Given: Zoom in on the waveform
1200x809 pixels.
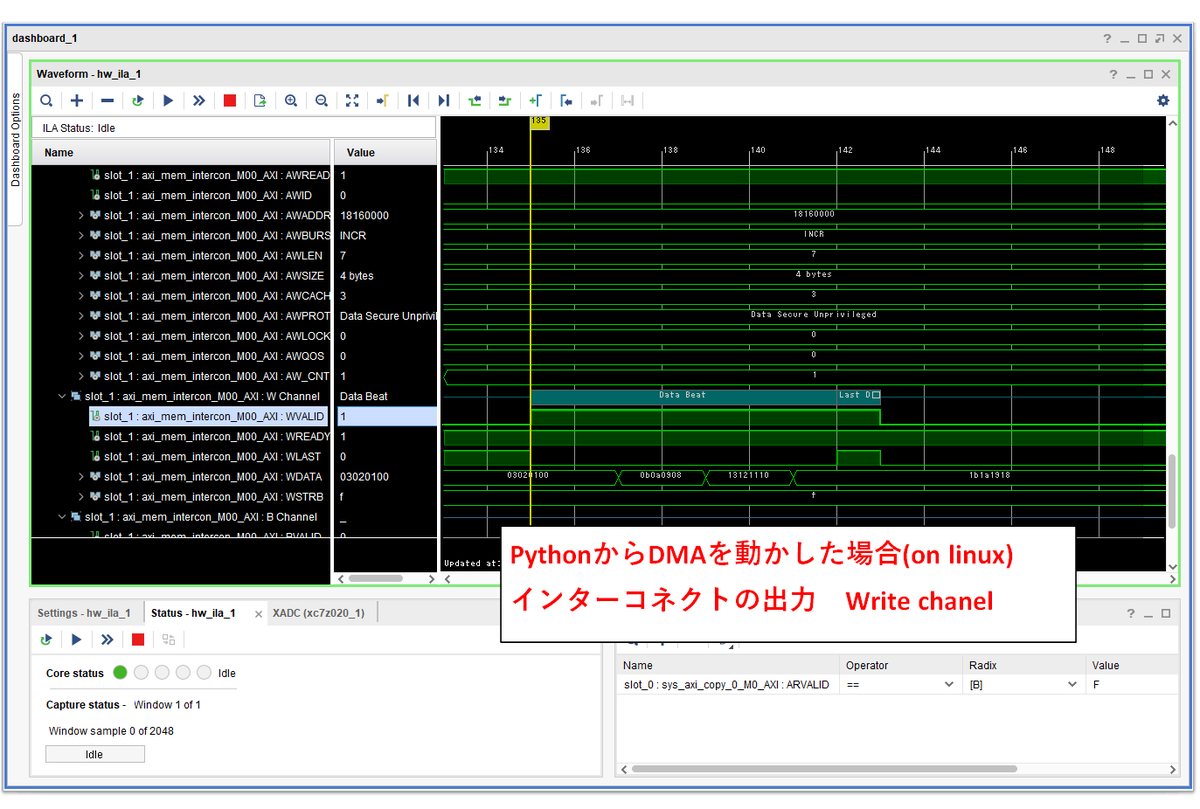Looking at the screenshot, I should click(x=291, y=101).
